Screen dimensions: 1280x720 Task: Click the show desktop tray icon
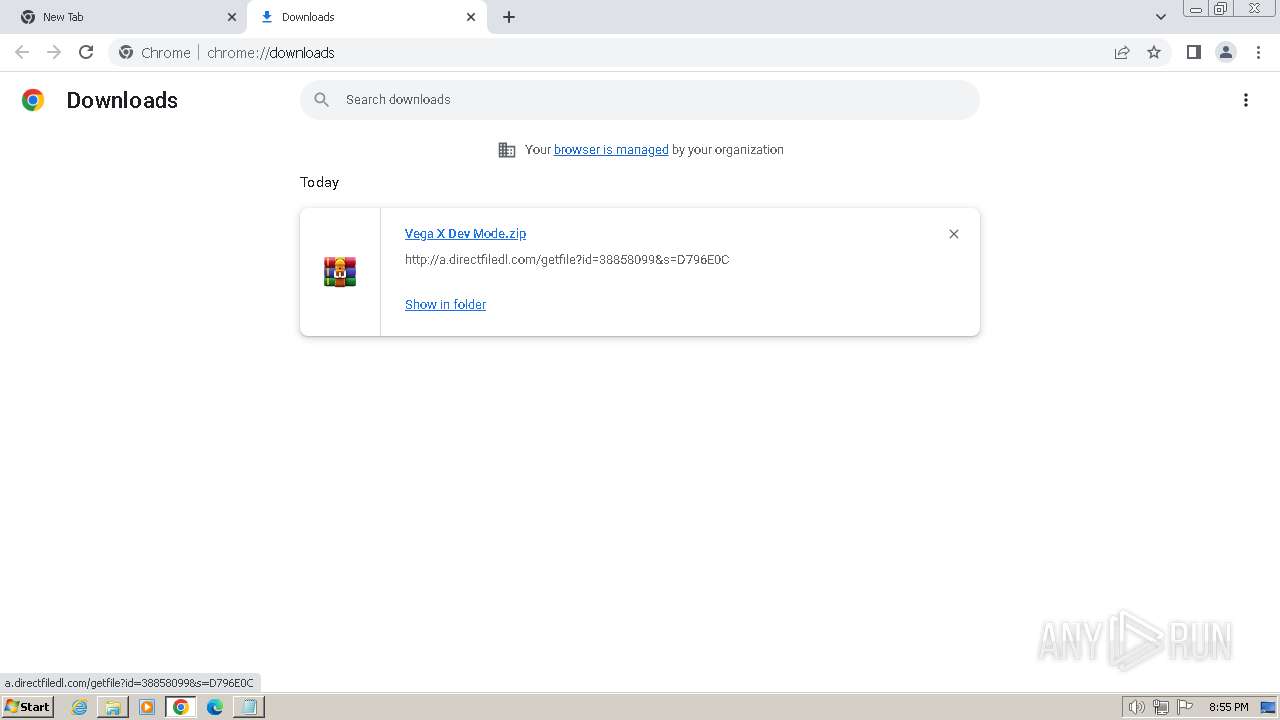1268,707
